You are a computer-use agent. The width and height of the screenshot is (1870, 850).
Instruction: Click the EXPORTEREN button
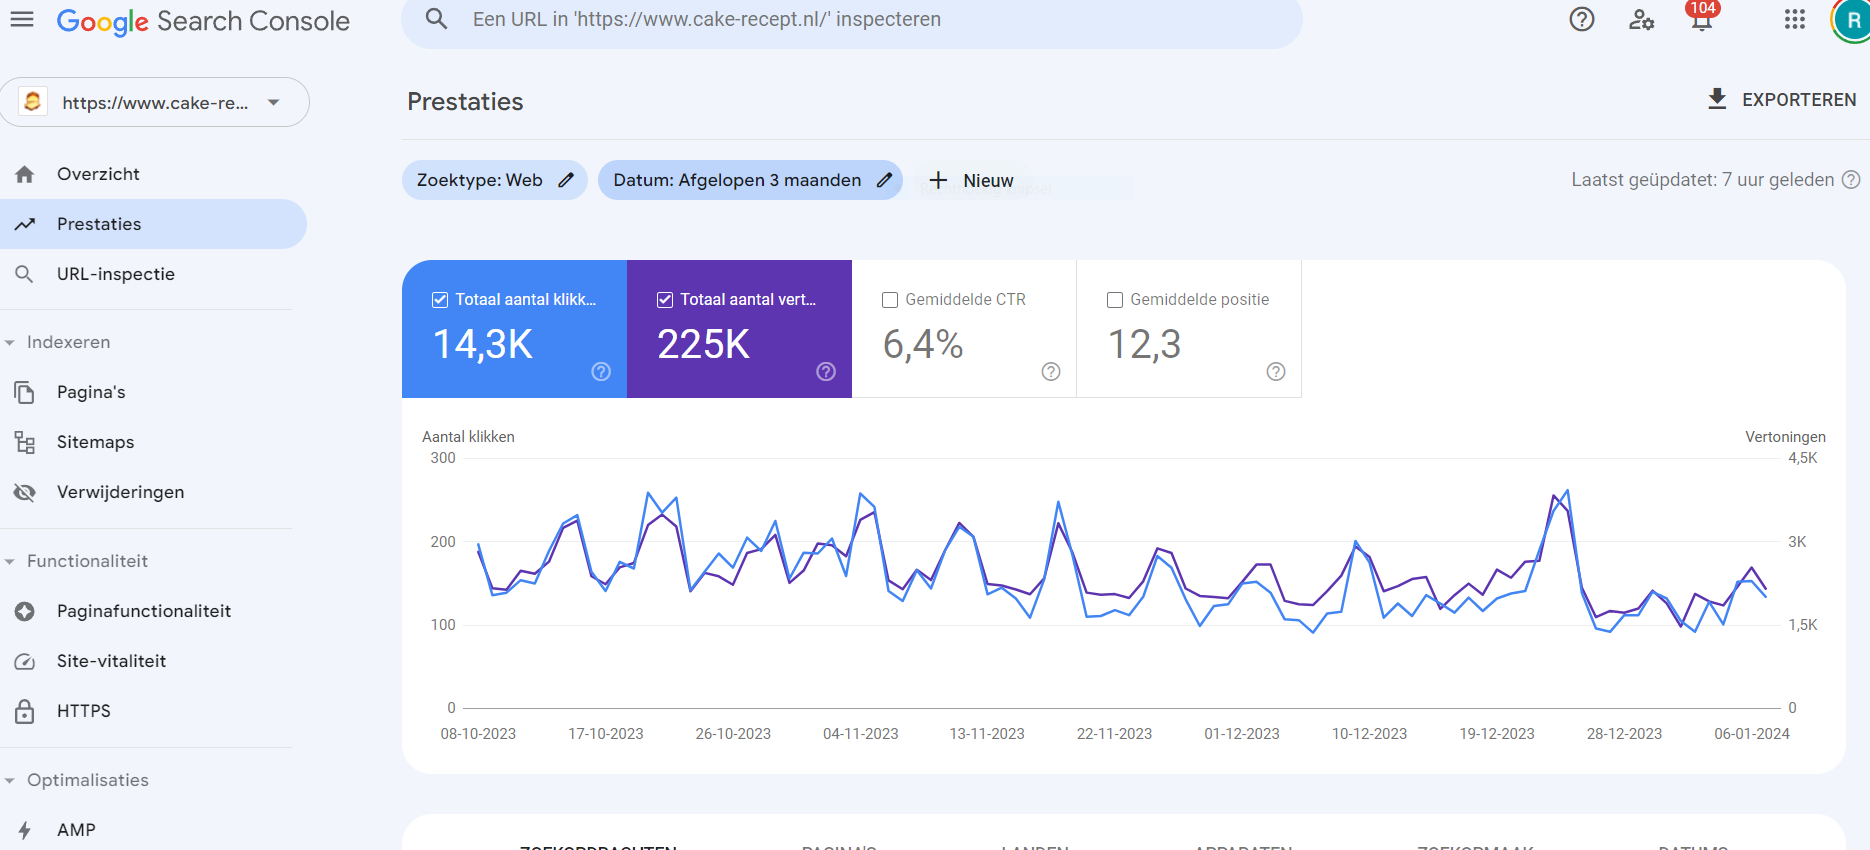[1782, 99]
